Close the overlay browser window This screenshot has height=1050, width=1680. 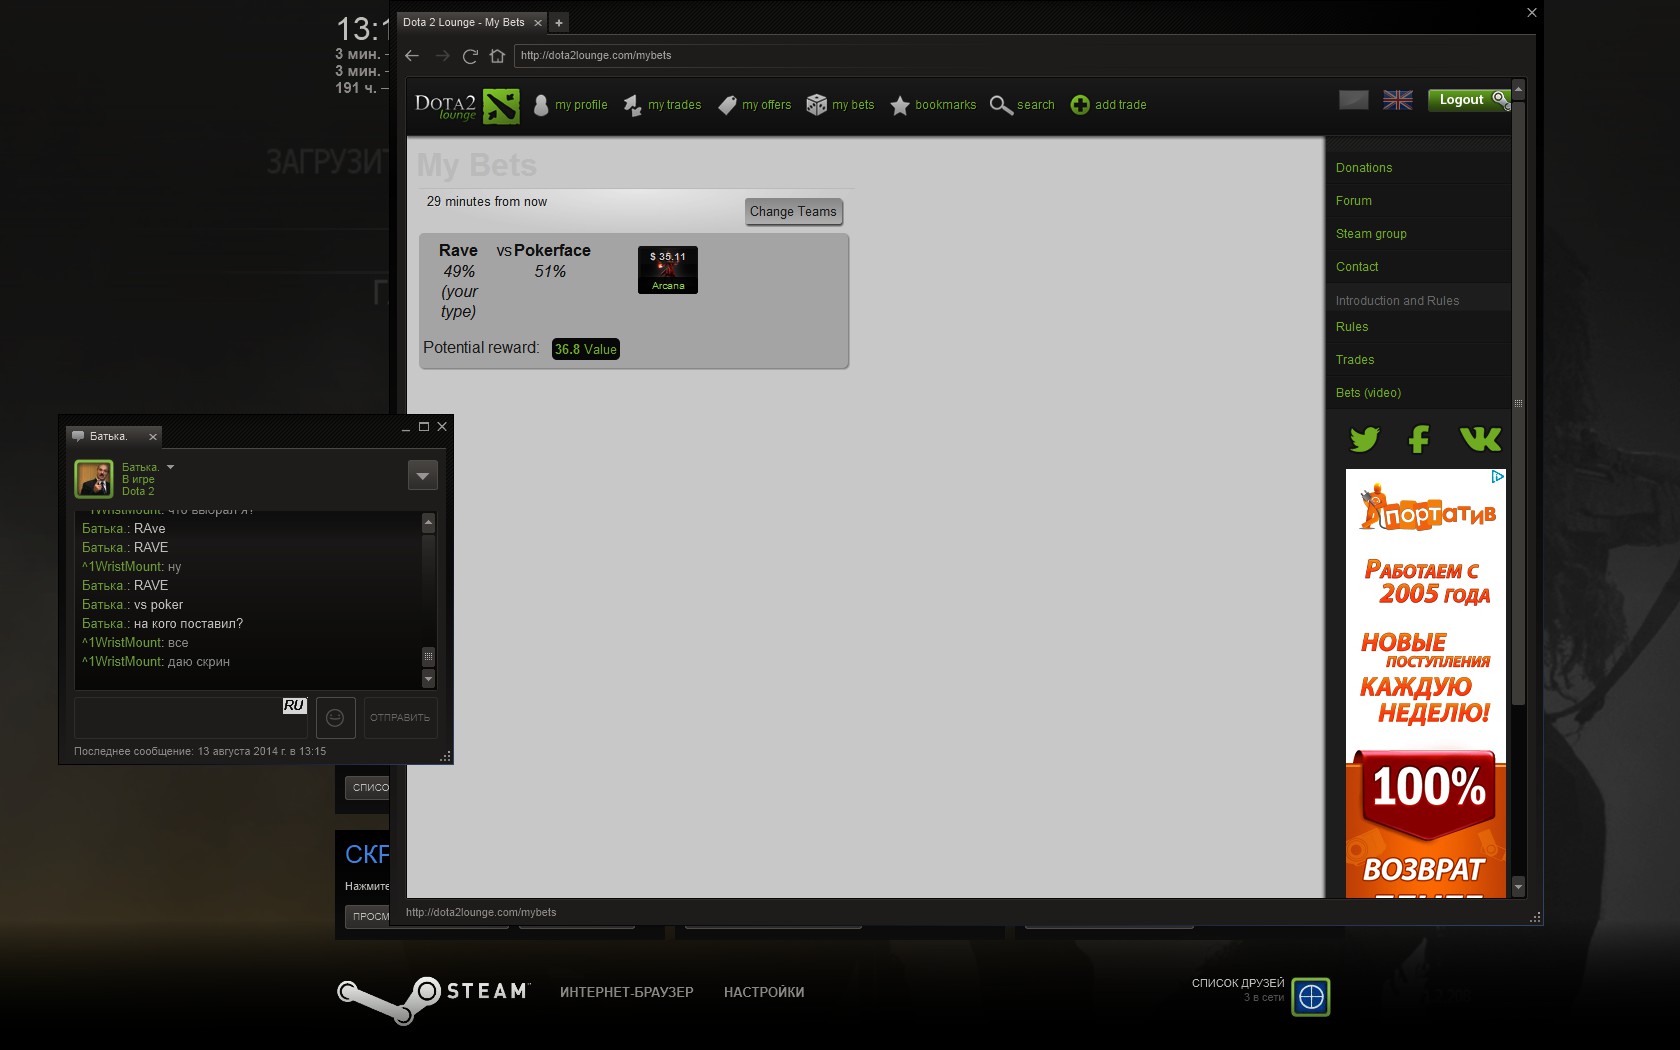pyautogui.click(x=1531, y=13)
